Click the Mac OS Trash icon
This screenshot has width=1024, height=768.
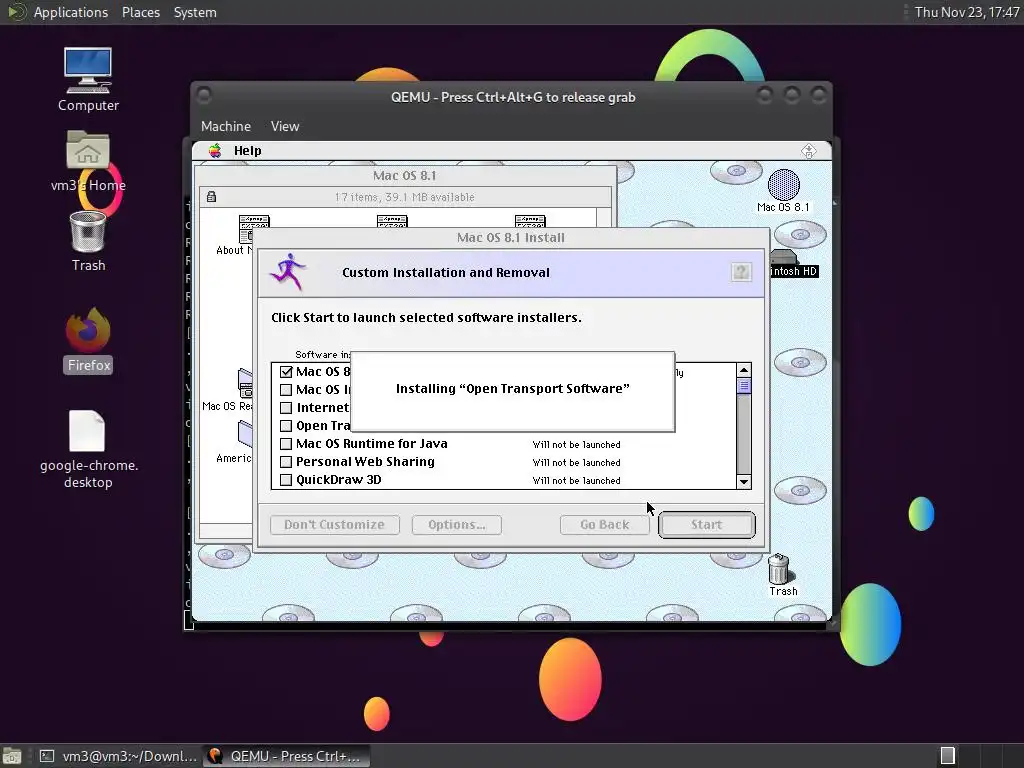tap(778, 569)
